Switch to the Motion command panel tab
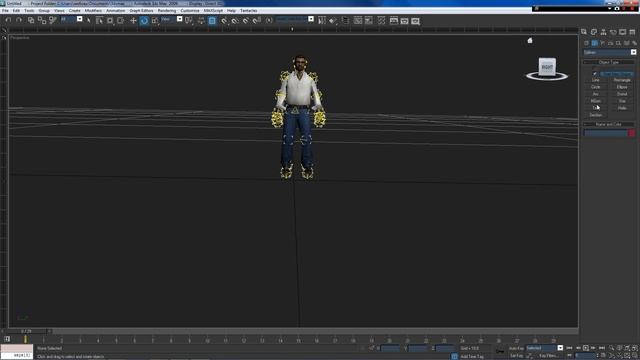The image size is (640, 360). click(613, 32)
